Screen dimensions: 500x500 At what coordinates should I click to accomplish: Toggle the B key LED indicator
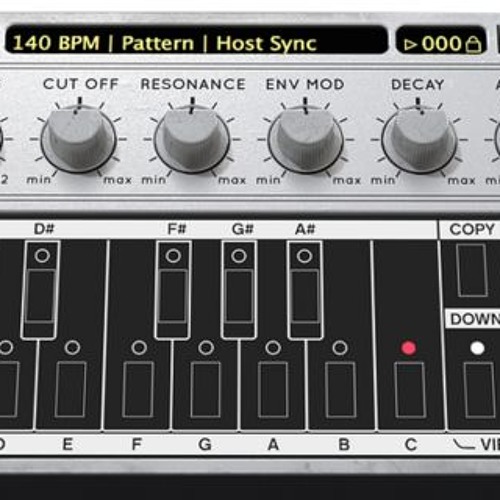coord(340,348)
